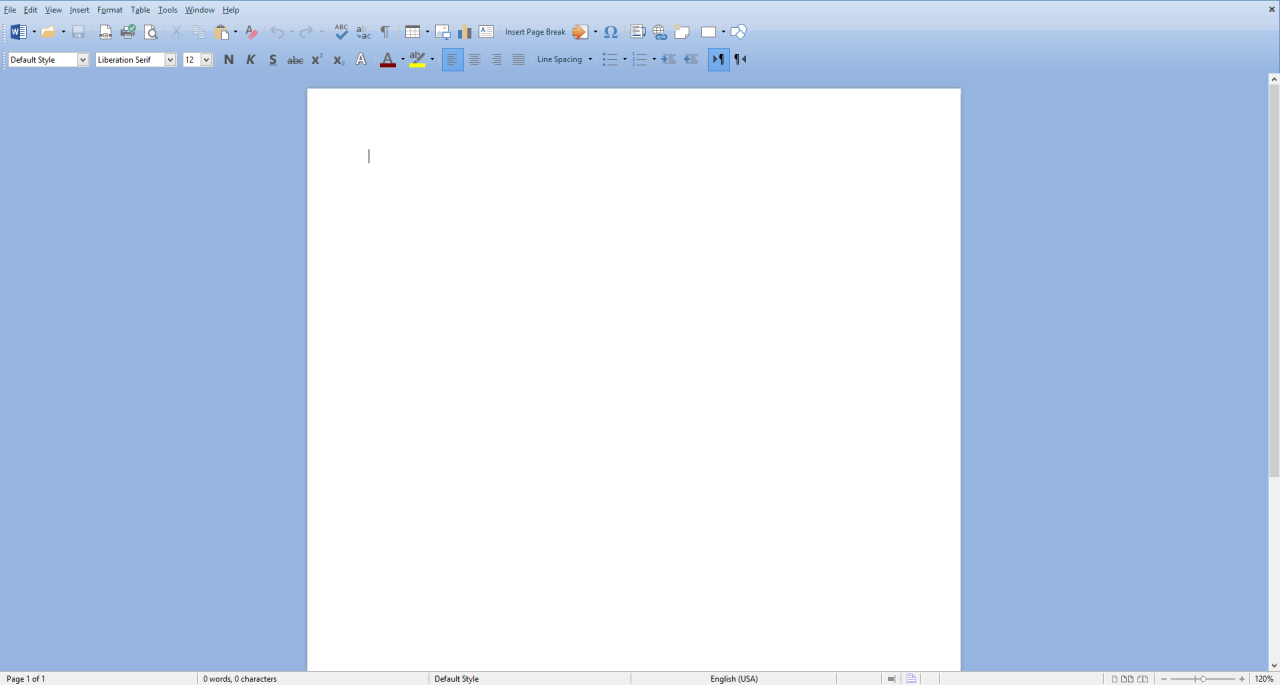Expand the Insert Table dropdown arrow

427,32
